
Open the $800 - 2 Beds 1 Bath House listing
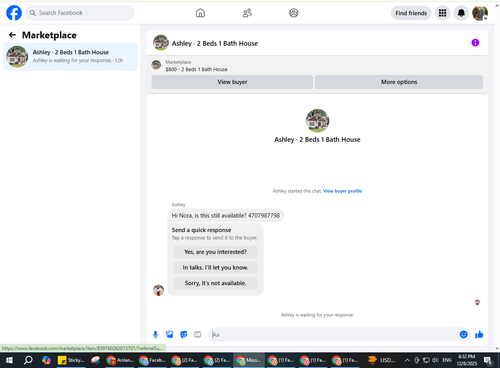[196, 69]
